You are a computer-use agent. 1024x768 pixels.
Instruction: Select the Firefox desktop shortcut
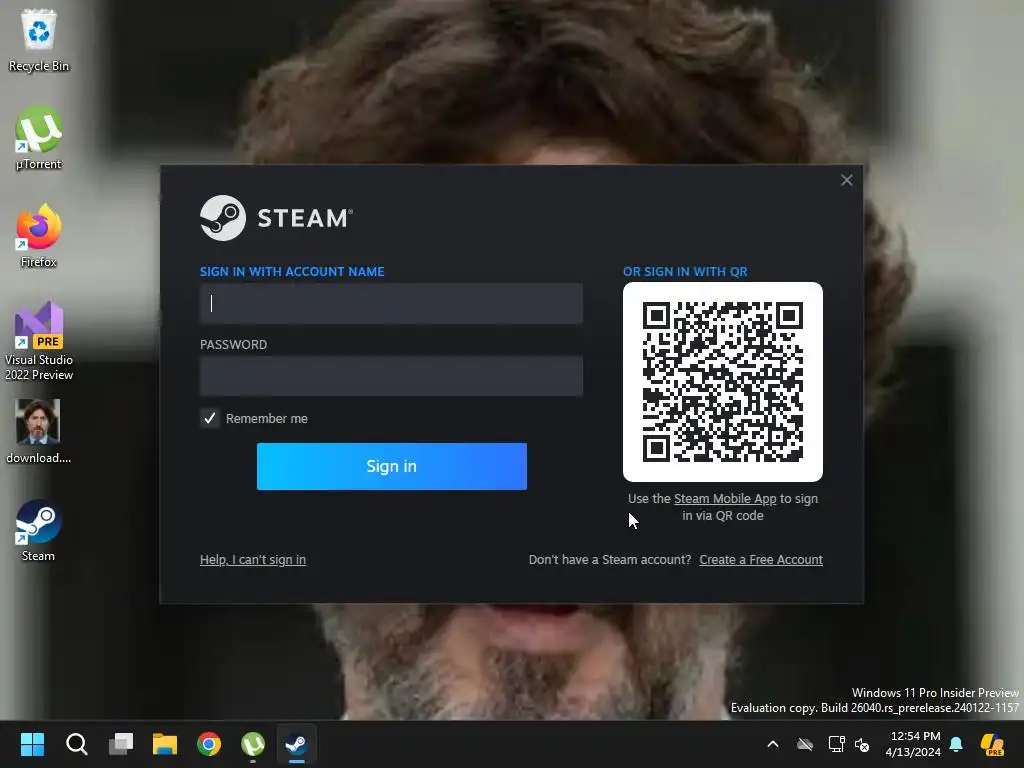click(39, 236)
